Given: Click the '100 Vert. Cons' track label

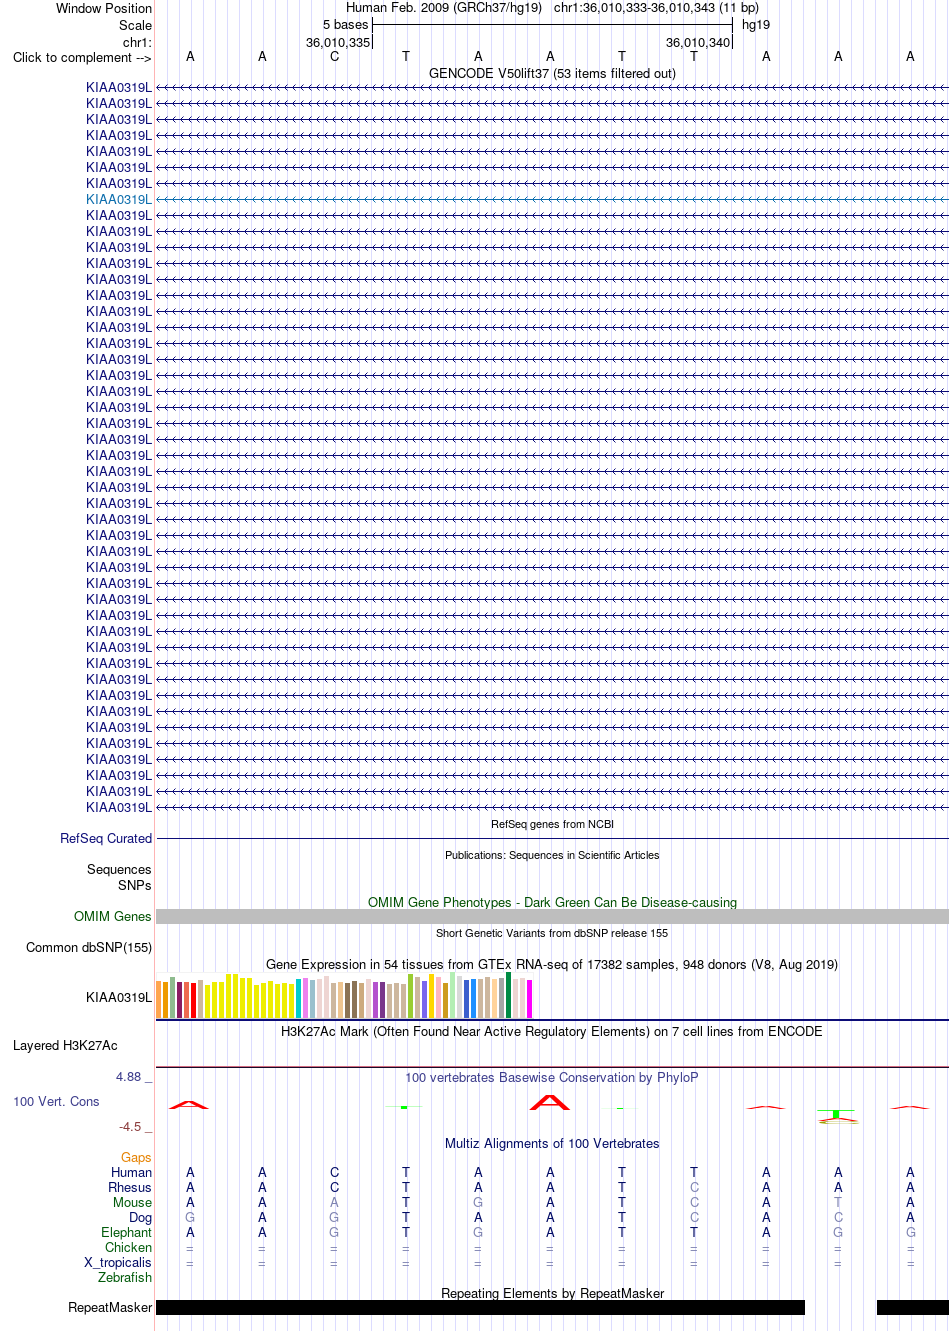Looking at the screenshot, I should point(56,1101).
